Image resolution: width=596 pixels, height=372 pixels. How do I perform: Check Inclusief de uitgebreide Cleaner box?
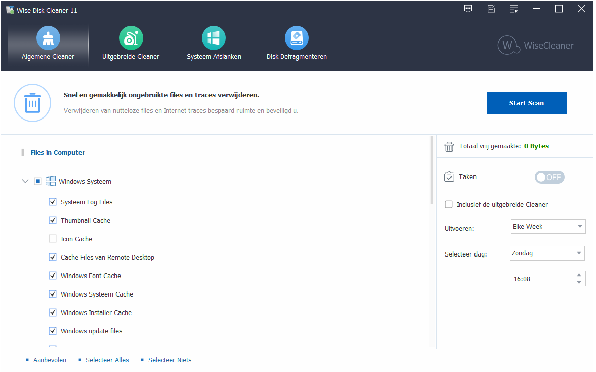pos(449,204)
